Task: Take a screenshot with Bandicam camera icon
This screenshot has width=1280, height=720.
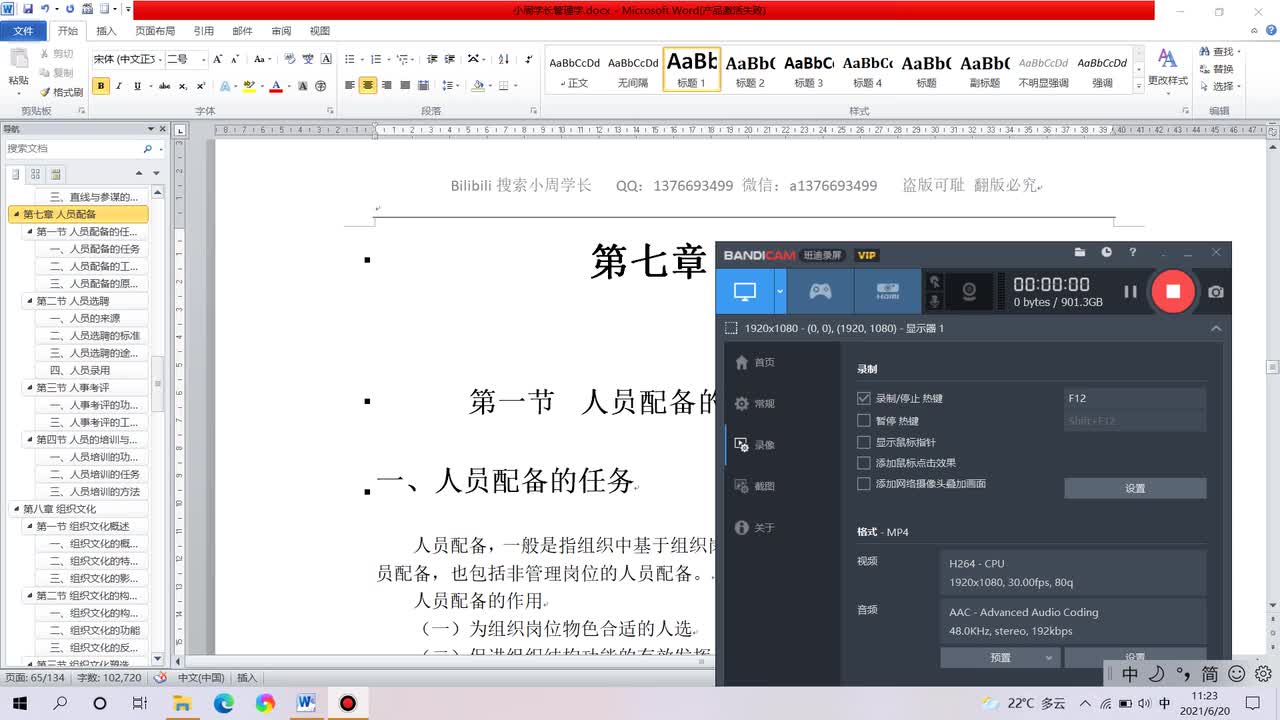Action: click(1215, 292)
